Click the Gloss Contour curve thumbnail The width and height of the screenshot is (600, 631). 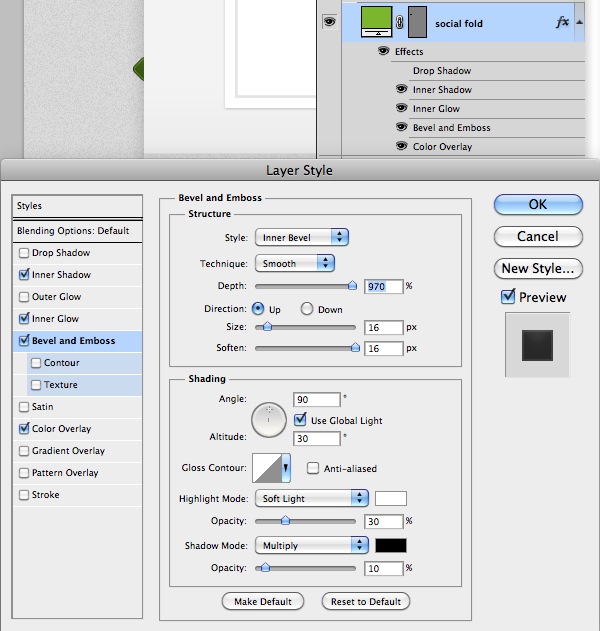click(x=267, y=468)
